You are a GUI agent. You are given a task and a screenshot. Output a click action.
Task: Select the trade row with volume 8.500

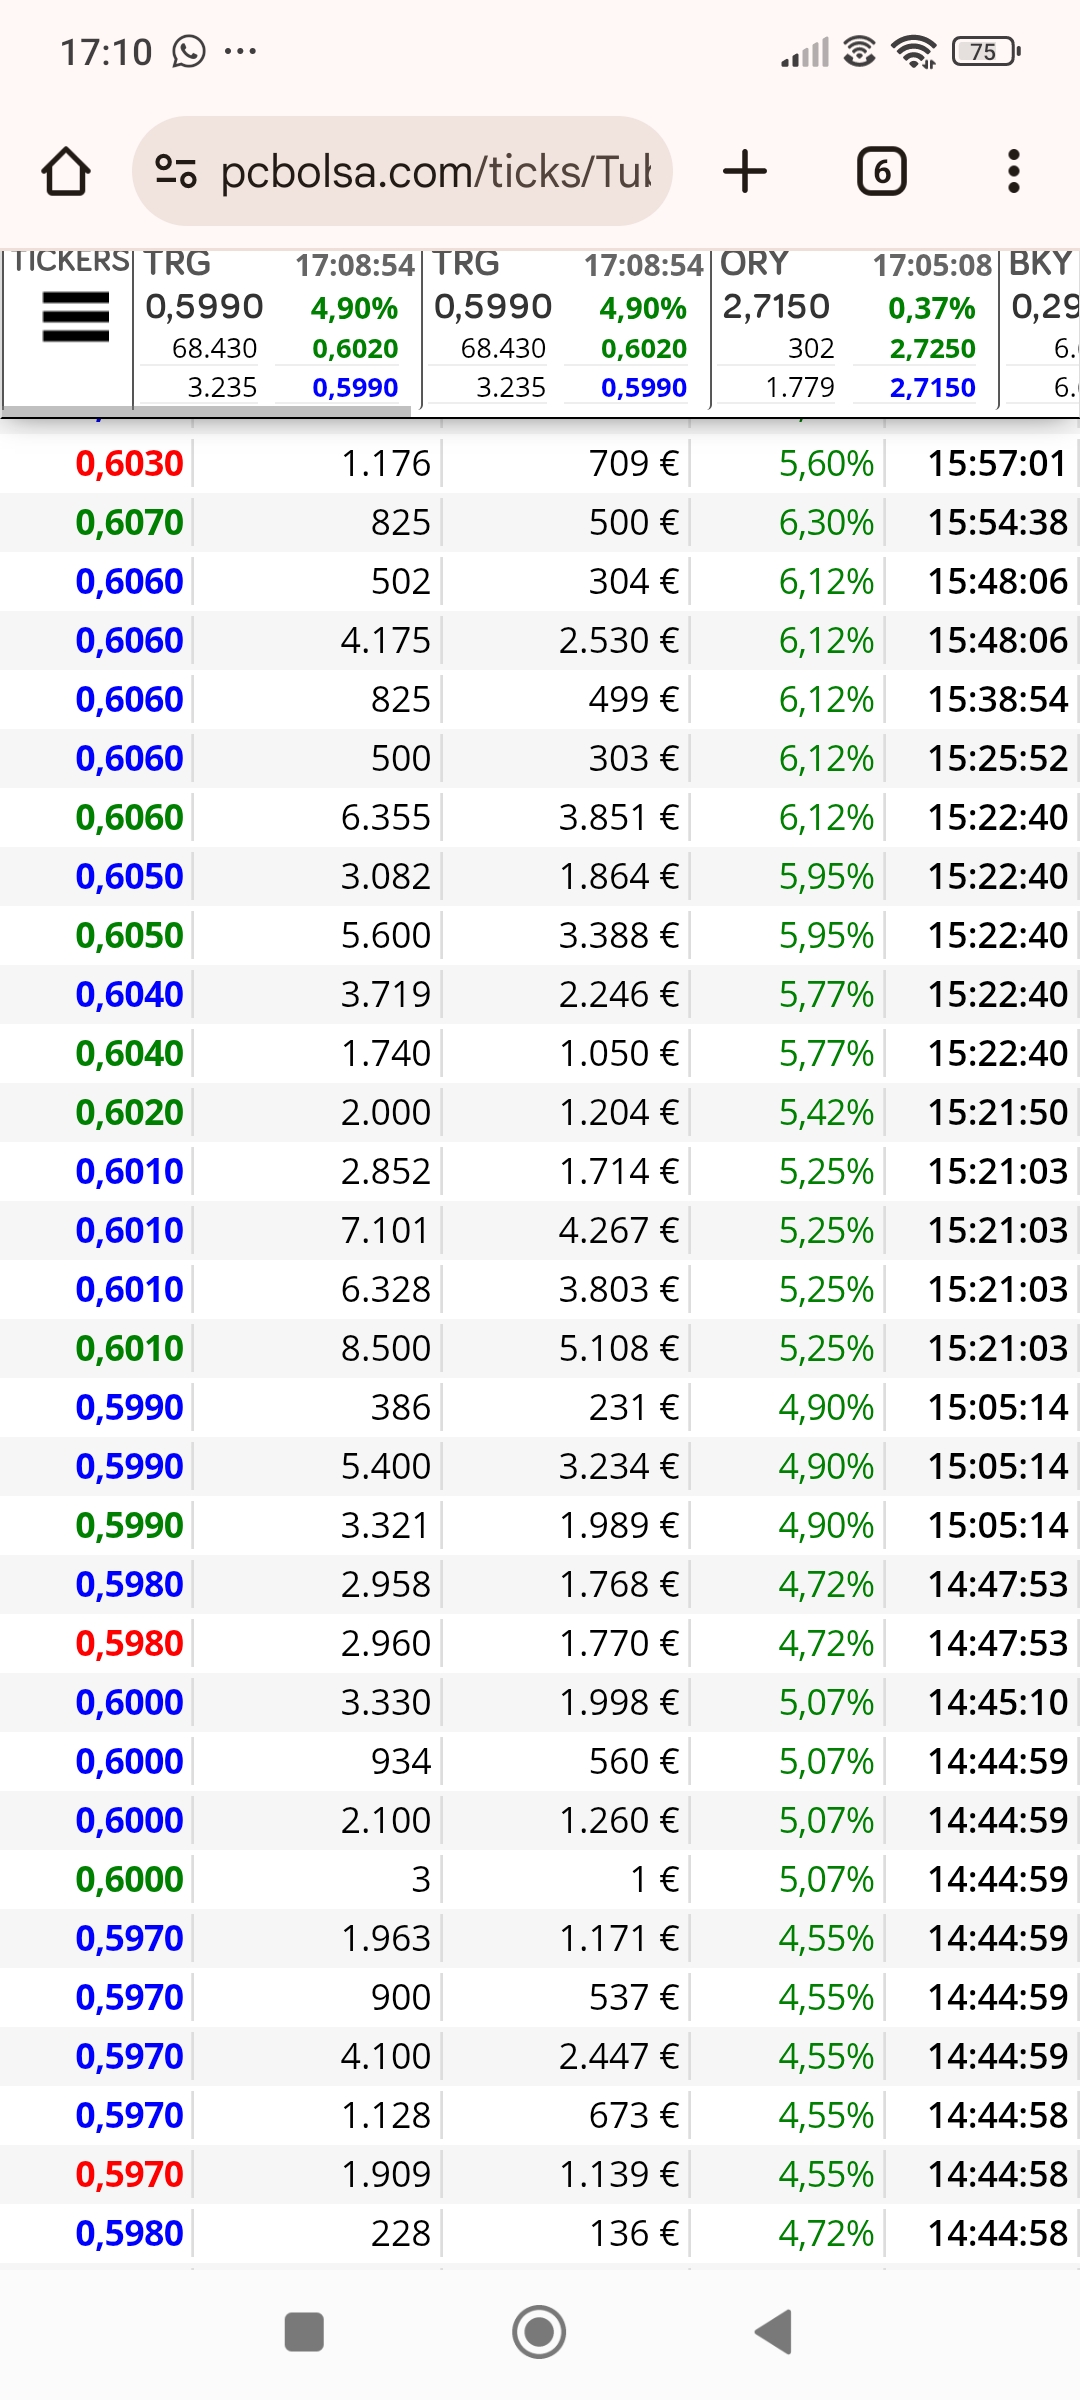540,1348
